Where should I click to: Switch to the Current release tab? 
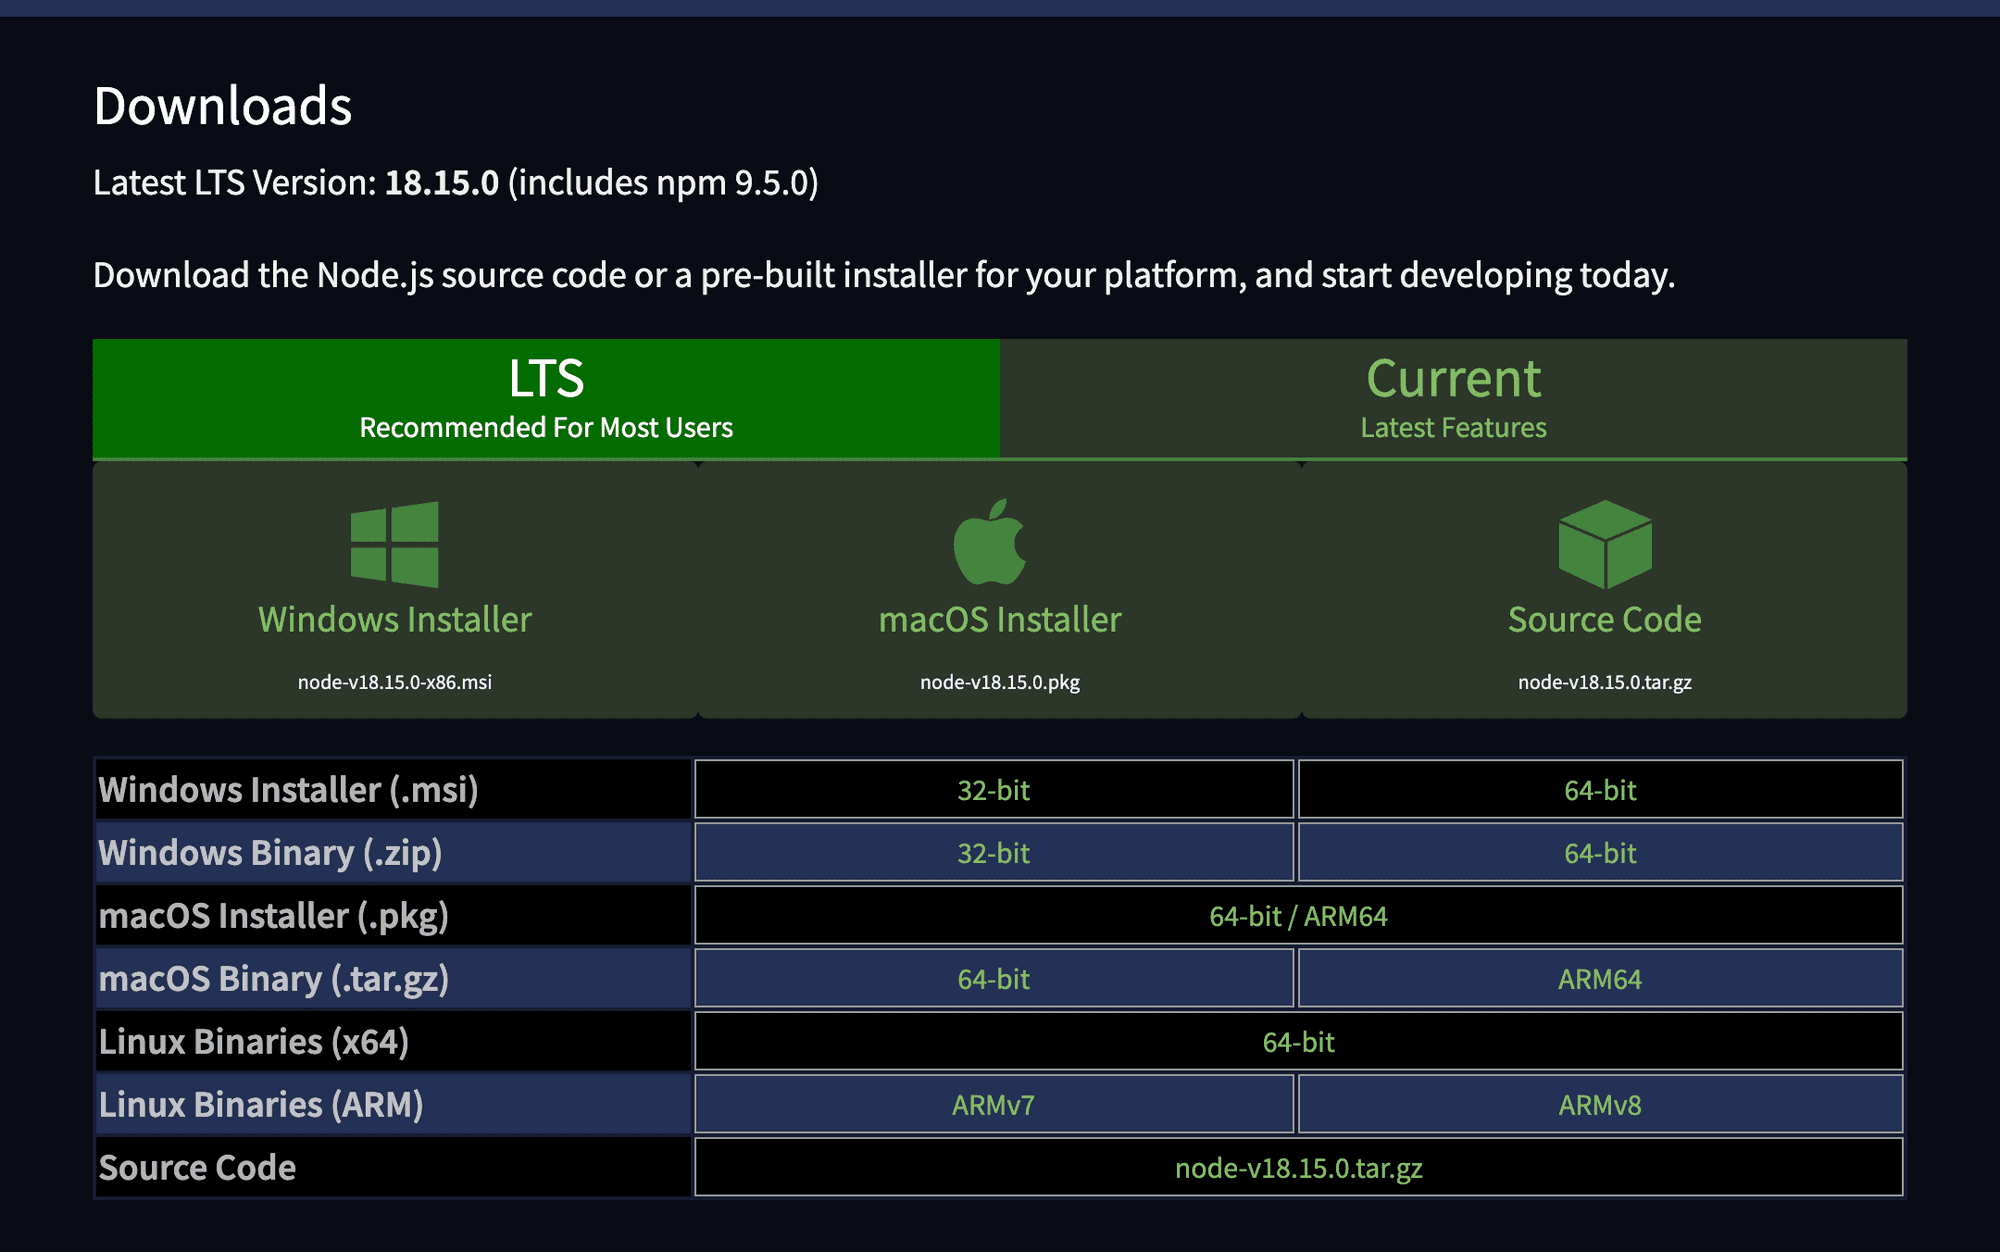tap(1453, 399)
